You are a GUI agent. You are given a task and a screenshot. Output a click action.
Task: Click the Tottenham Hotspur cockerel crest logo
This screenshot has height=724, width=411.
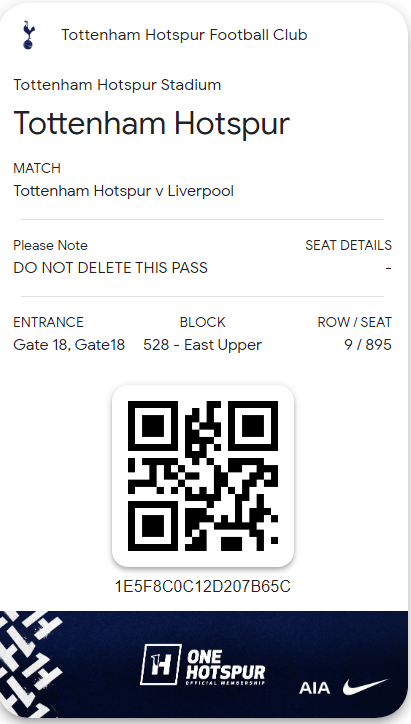coord(29,35)
